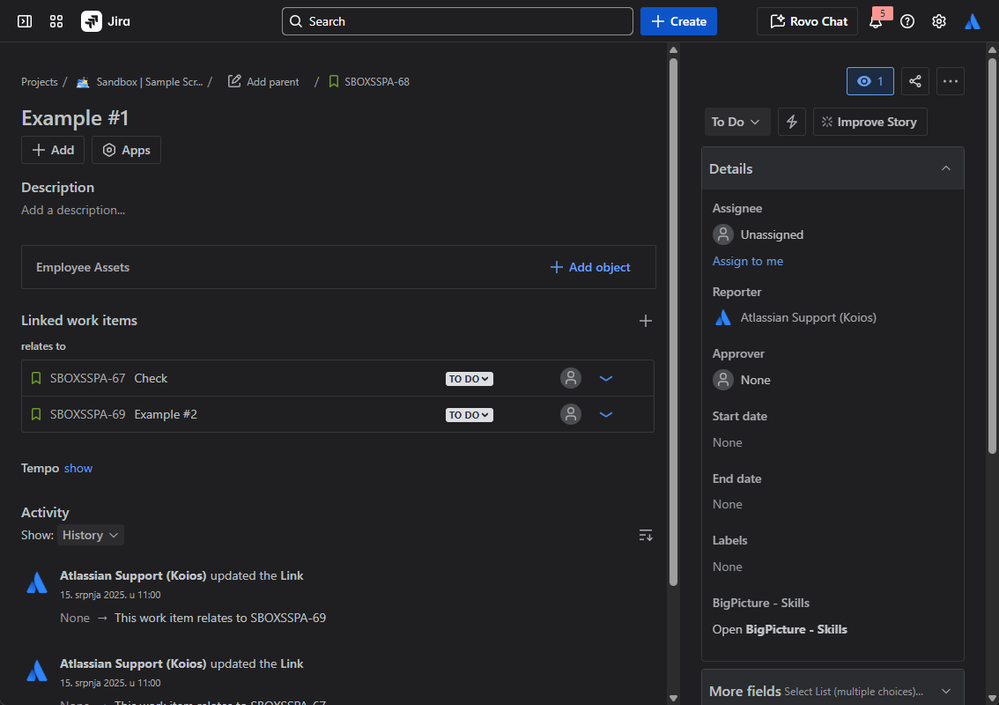Screen dimensions: 999x705
Task: Click the main content scroll up arrow
Action: 673,50
